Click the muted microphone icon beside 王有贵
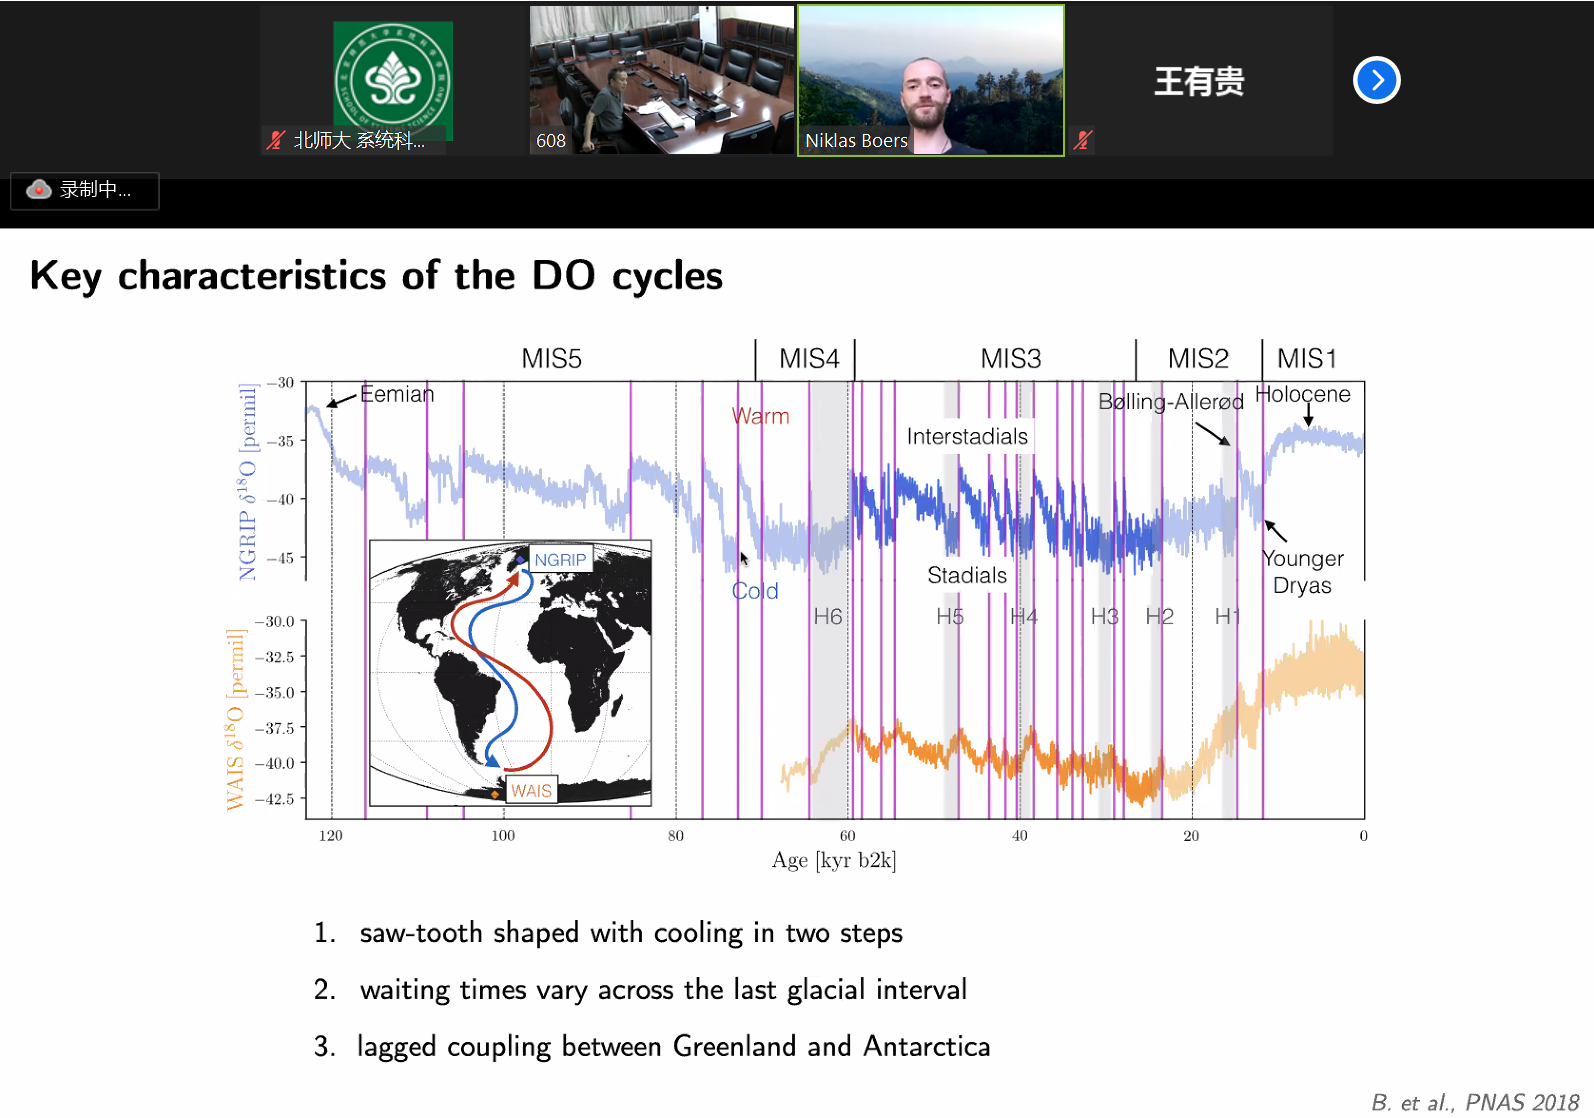This screenshot has width=1594, height=1118. pos(1082,141)
